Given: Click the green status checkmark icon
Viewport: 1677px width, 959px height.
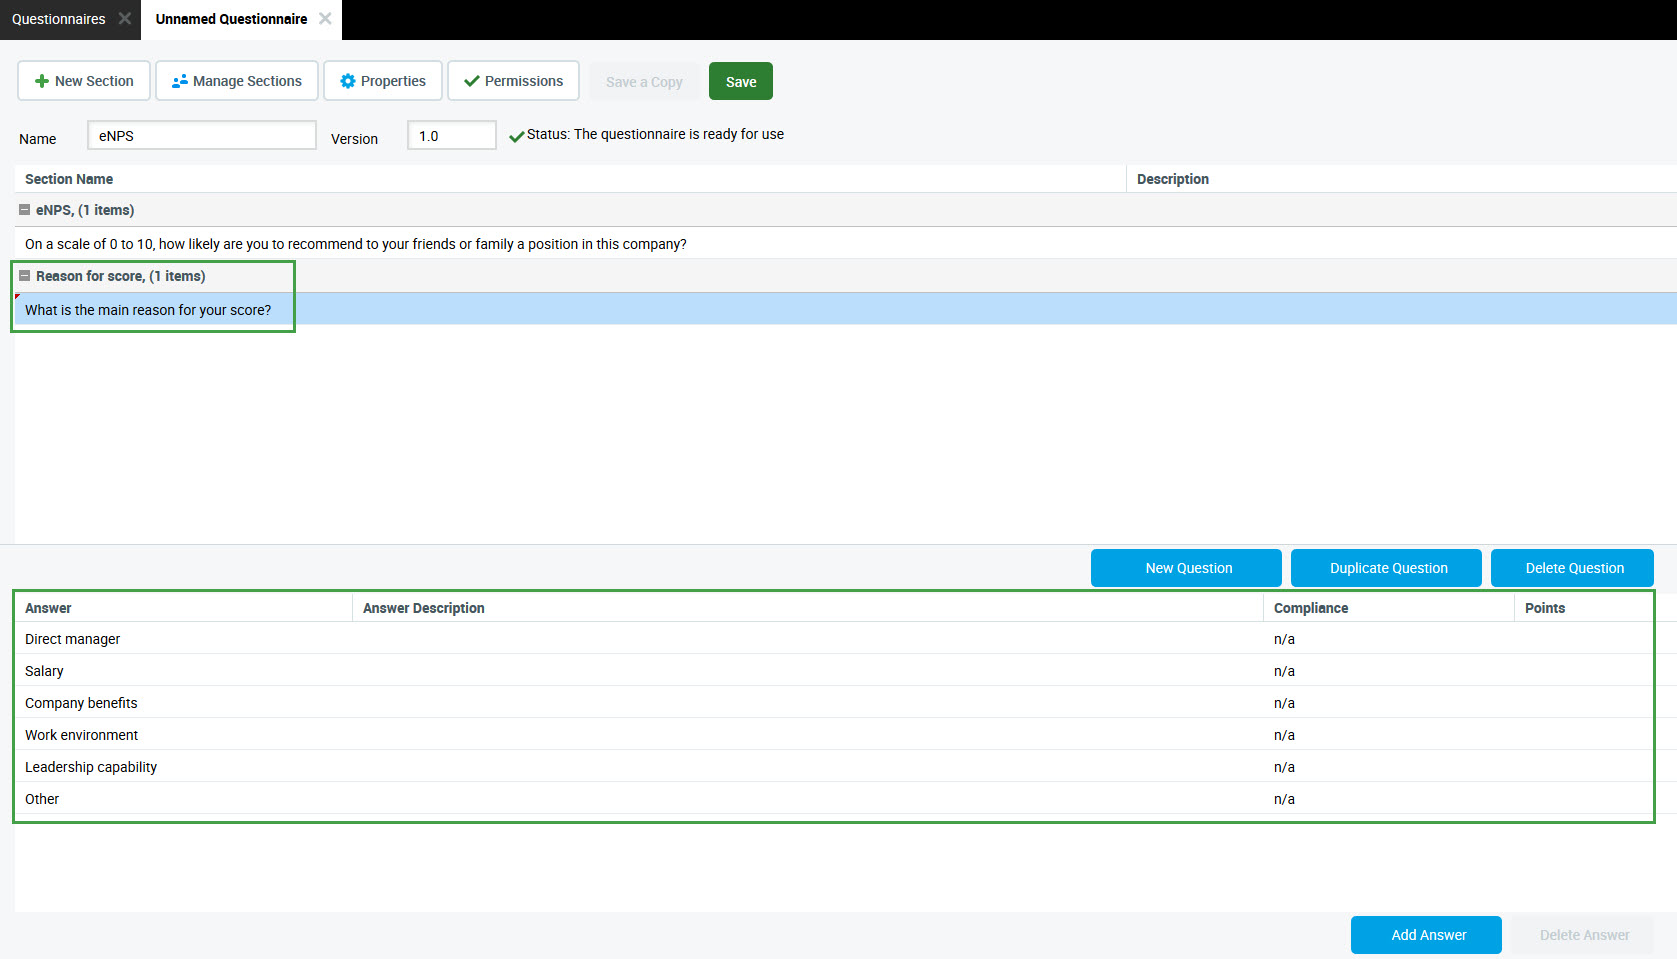Looking at the screenshot, I should (516, 136).
